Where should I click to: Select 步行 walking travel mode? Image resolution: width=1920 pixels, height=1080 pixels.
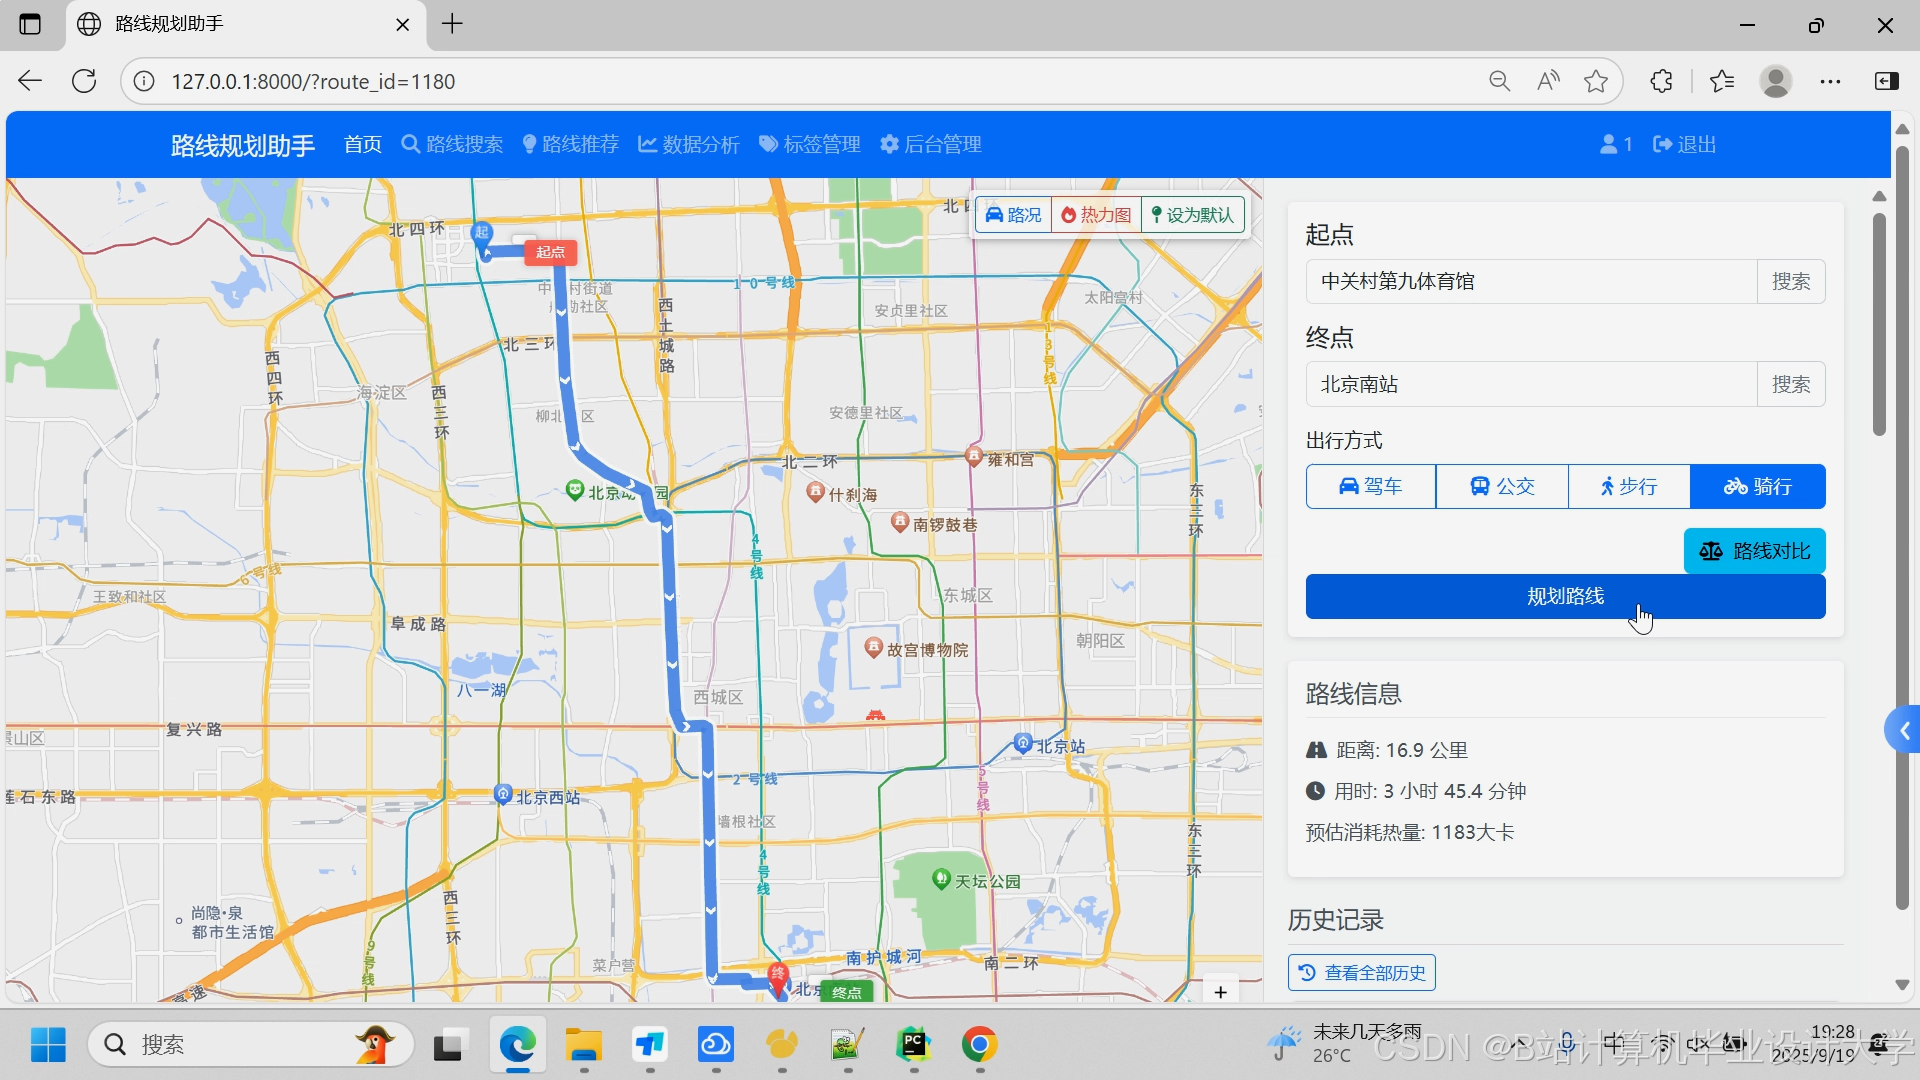(x=1628, y=487)
